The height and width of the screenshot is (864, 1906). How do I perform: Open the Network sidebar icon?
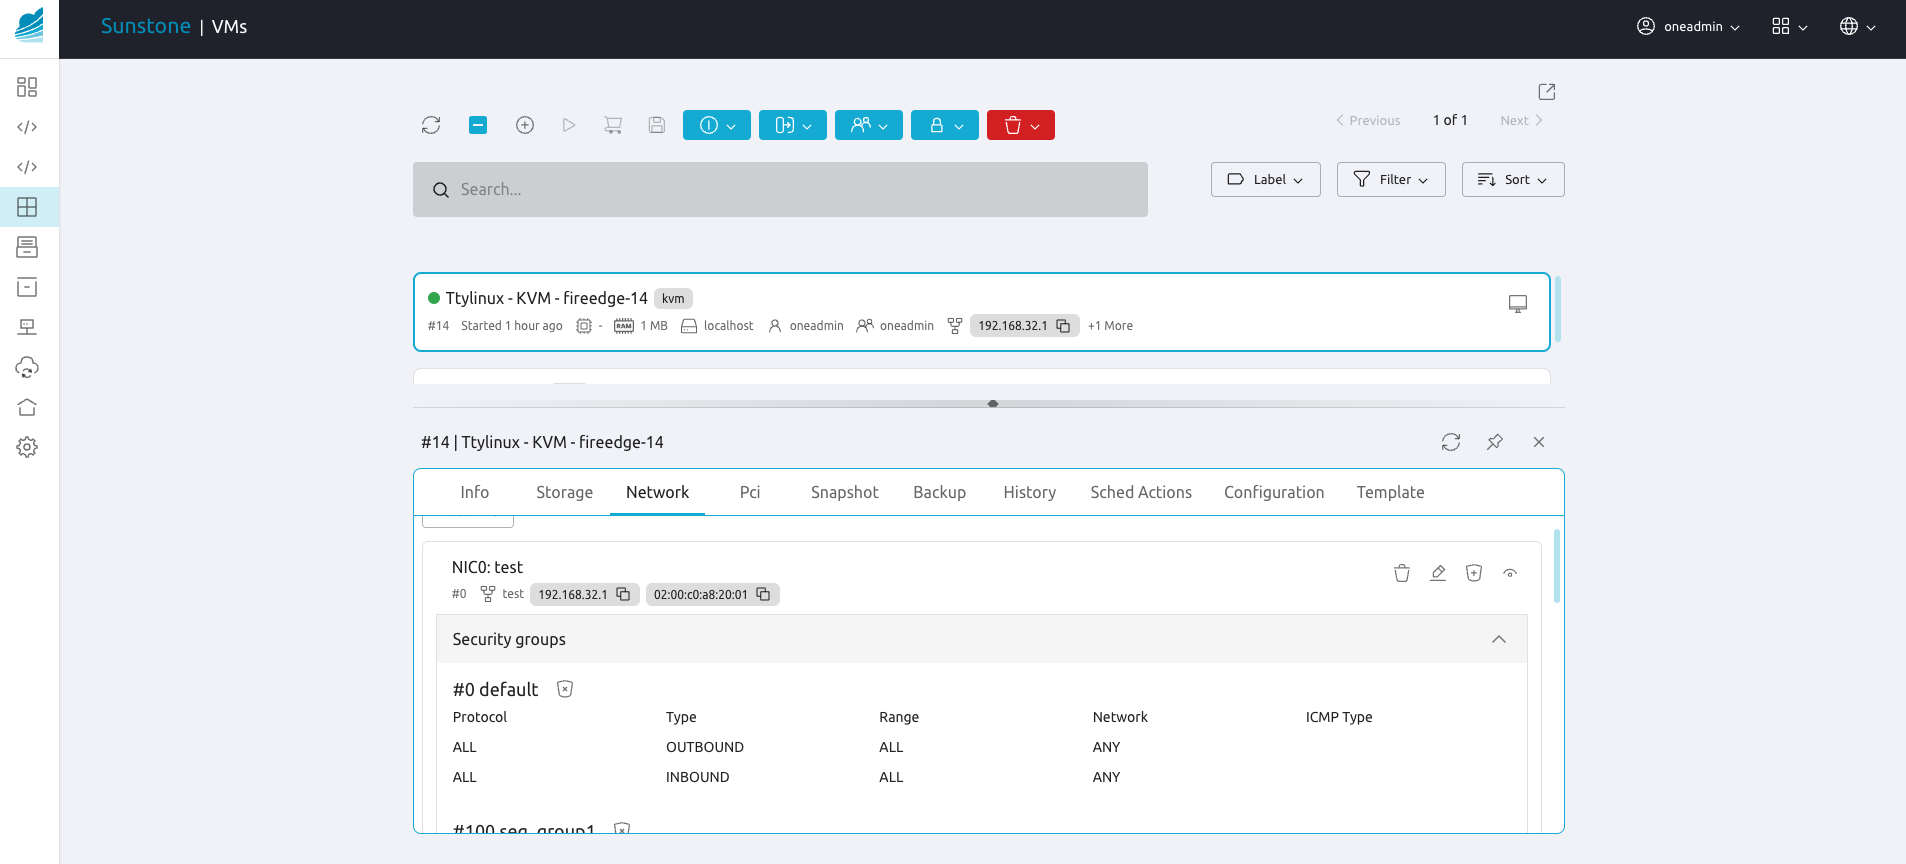pos(27,327)
